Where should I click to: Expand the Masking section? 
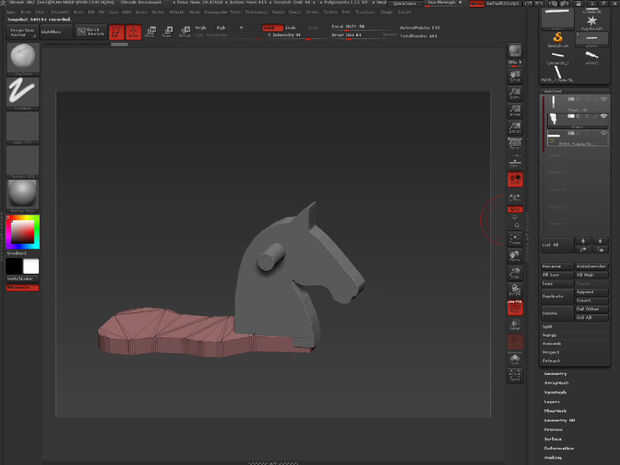point(555,457)
